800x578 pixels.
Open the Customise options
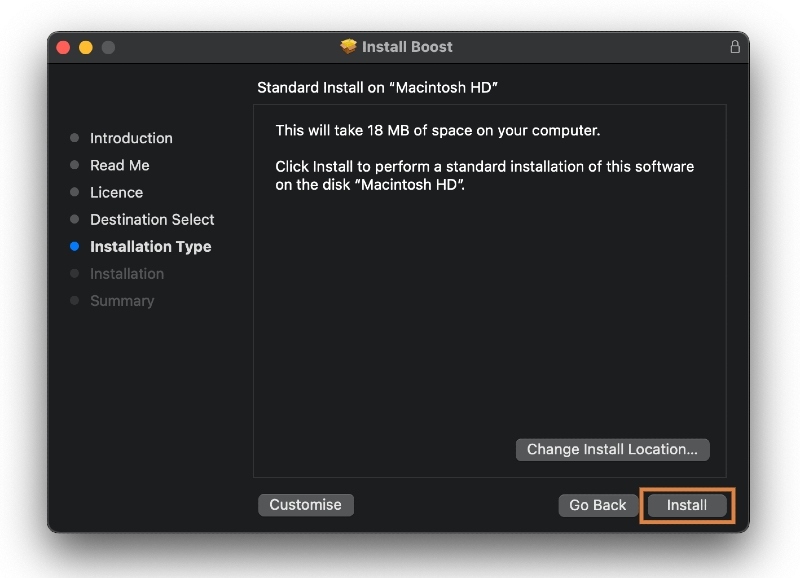tap(305, 505)
